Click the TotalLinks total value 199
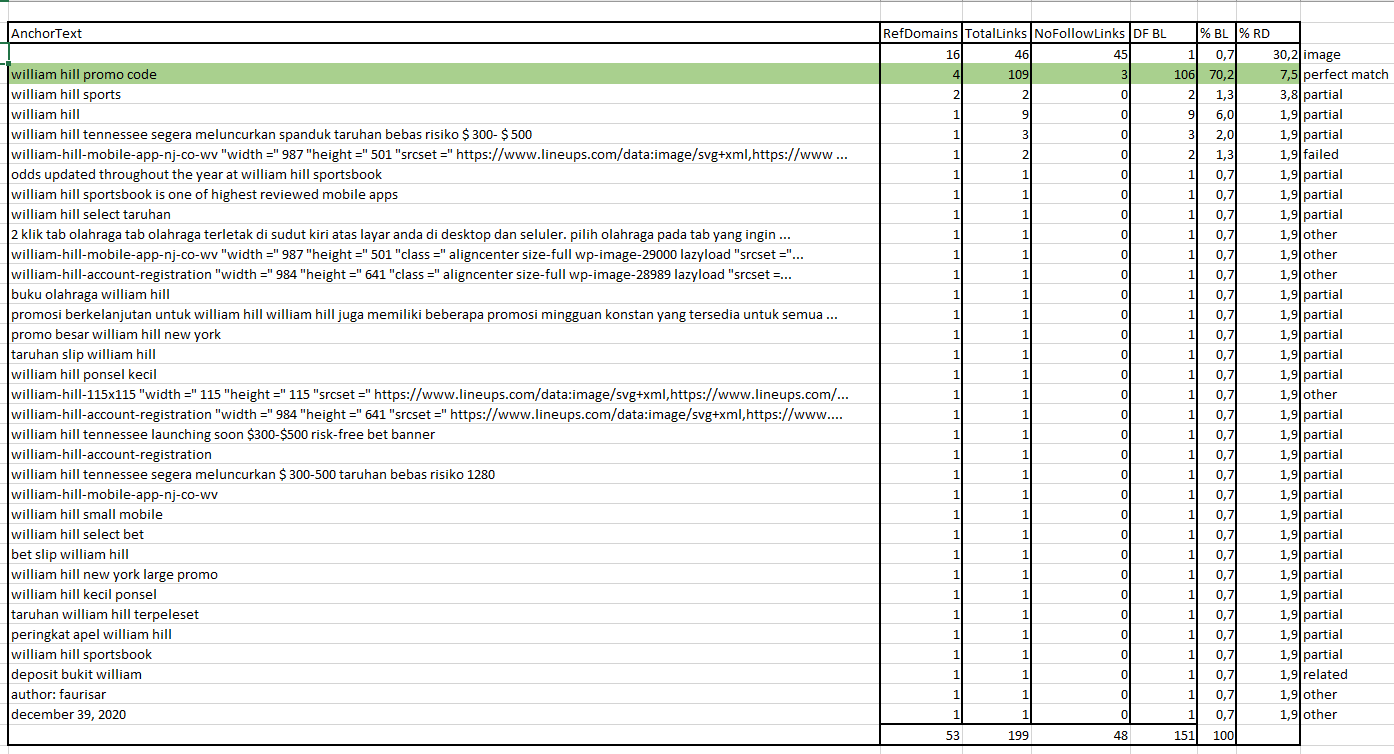 click(x=996, y=735)
